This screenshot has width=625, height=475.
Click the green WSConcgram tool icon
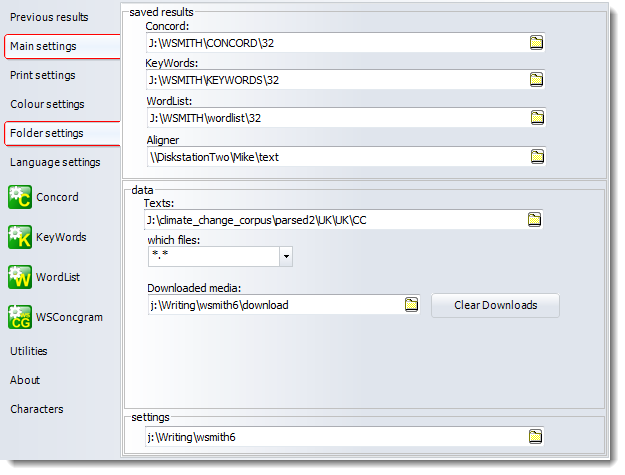point(20,317)
